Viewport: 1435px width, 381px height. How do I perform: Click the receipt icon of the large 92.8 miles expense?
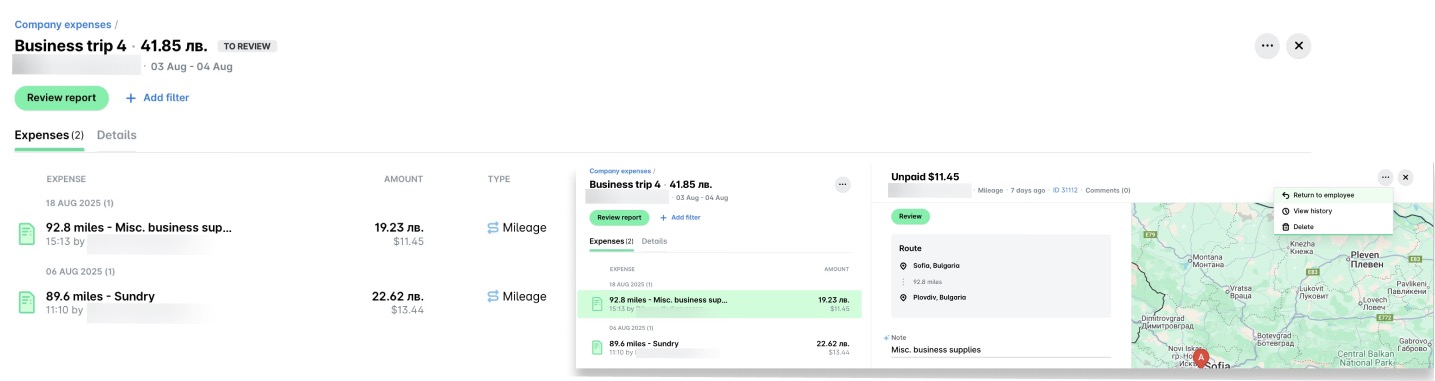point(28,234)
